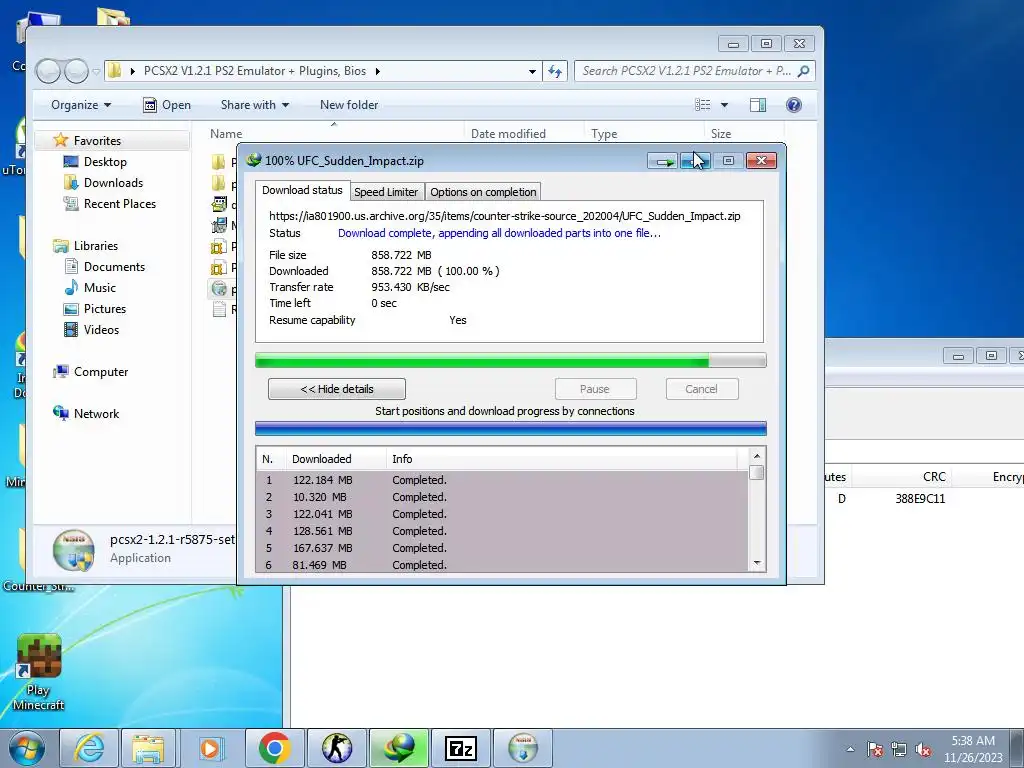The image size is (1024, 768).
Task: Open Play Minecraft desktop shortcut
Action: pos(39,673)
